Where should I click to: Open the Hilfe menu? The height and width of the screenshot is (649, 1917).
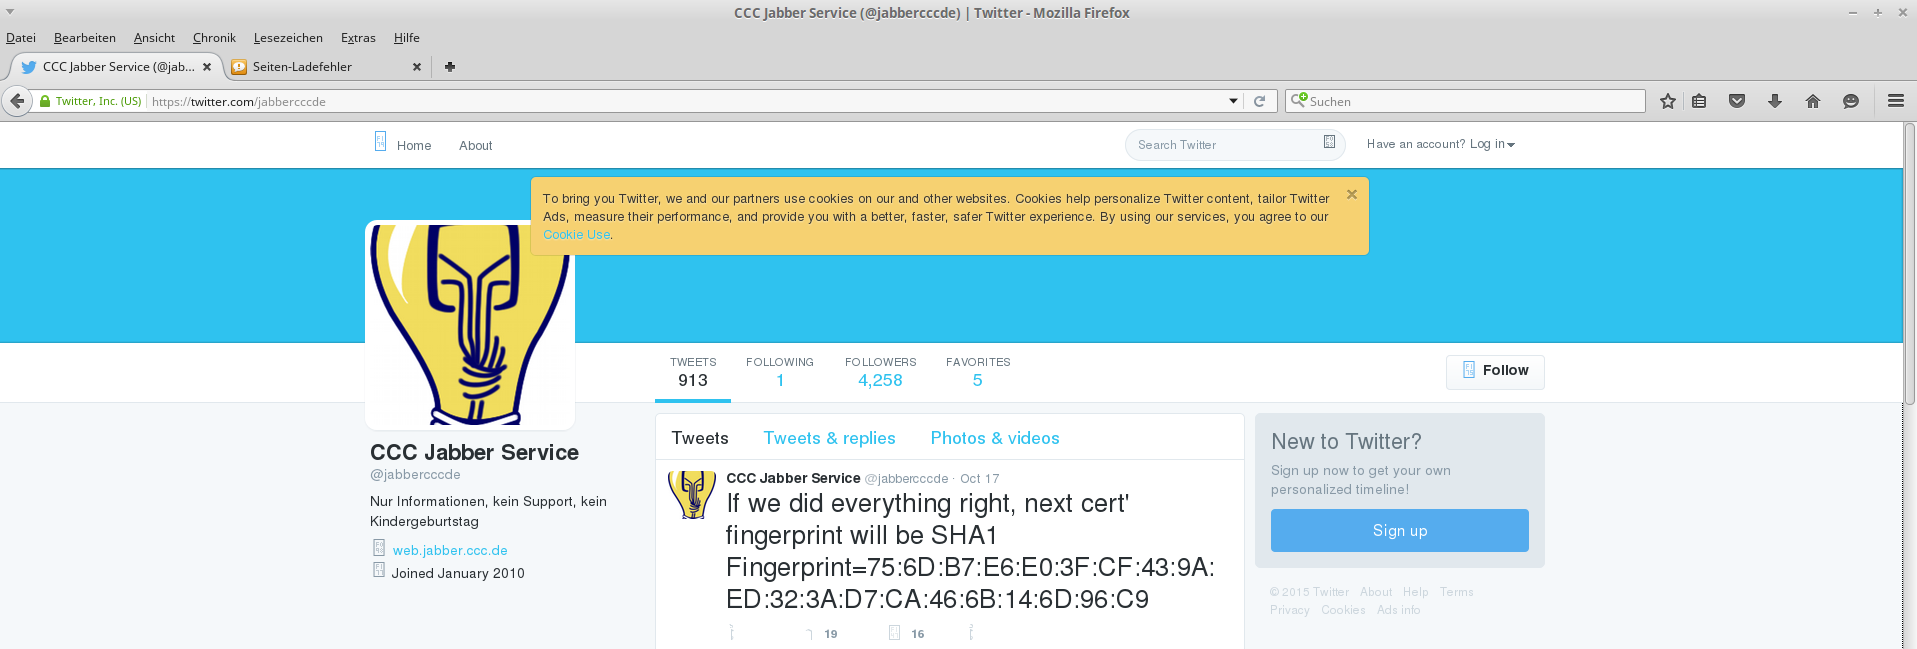click(406, 38)
